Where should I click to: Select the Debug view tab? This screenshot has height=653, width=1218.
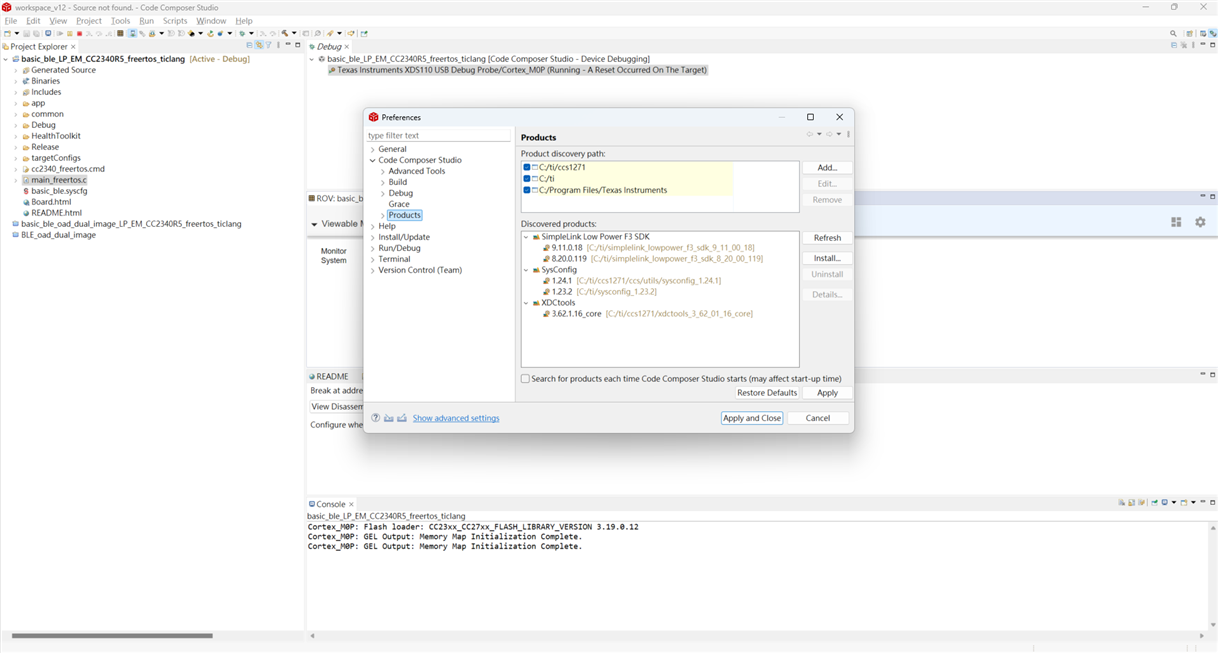pyautogui.click(x=329, y=46)
